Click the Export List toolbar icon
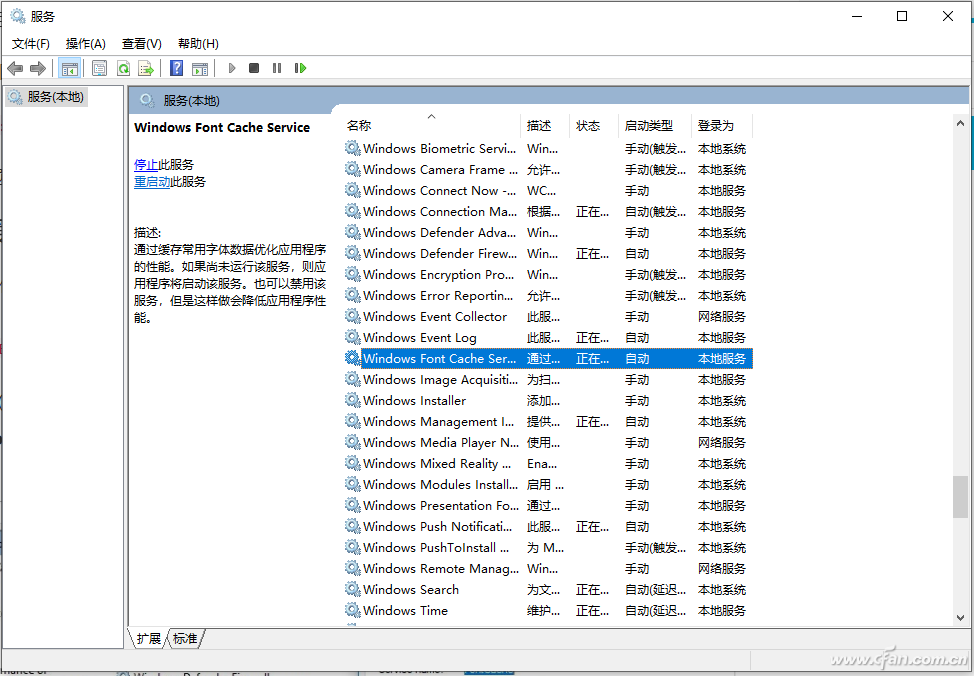 [x=146, y=68]
